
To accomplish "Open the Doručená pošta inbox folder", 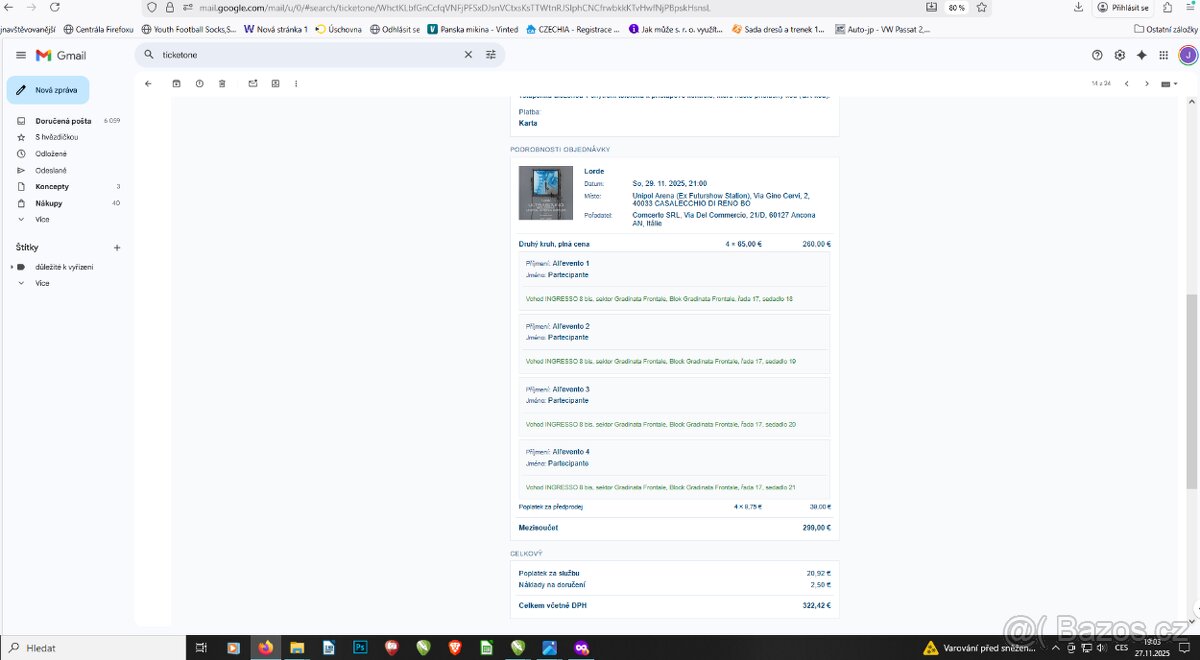I will 64,121.
